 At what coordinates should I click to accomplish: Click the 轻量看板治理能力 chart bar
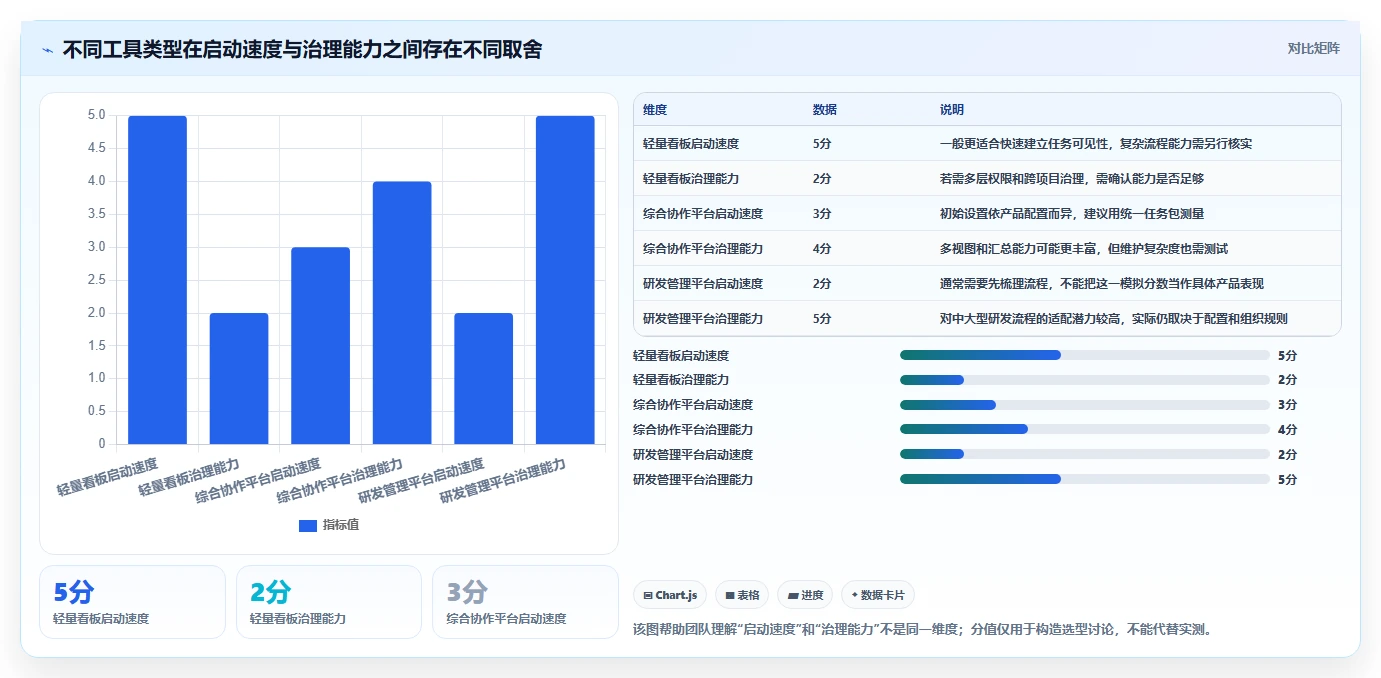[x=239, y=378]
